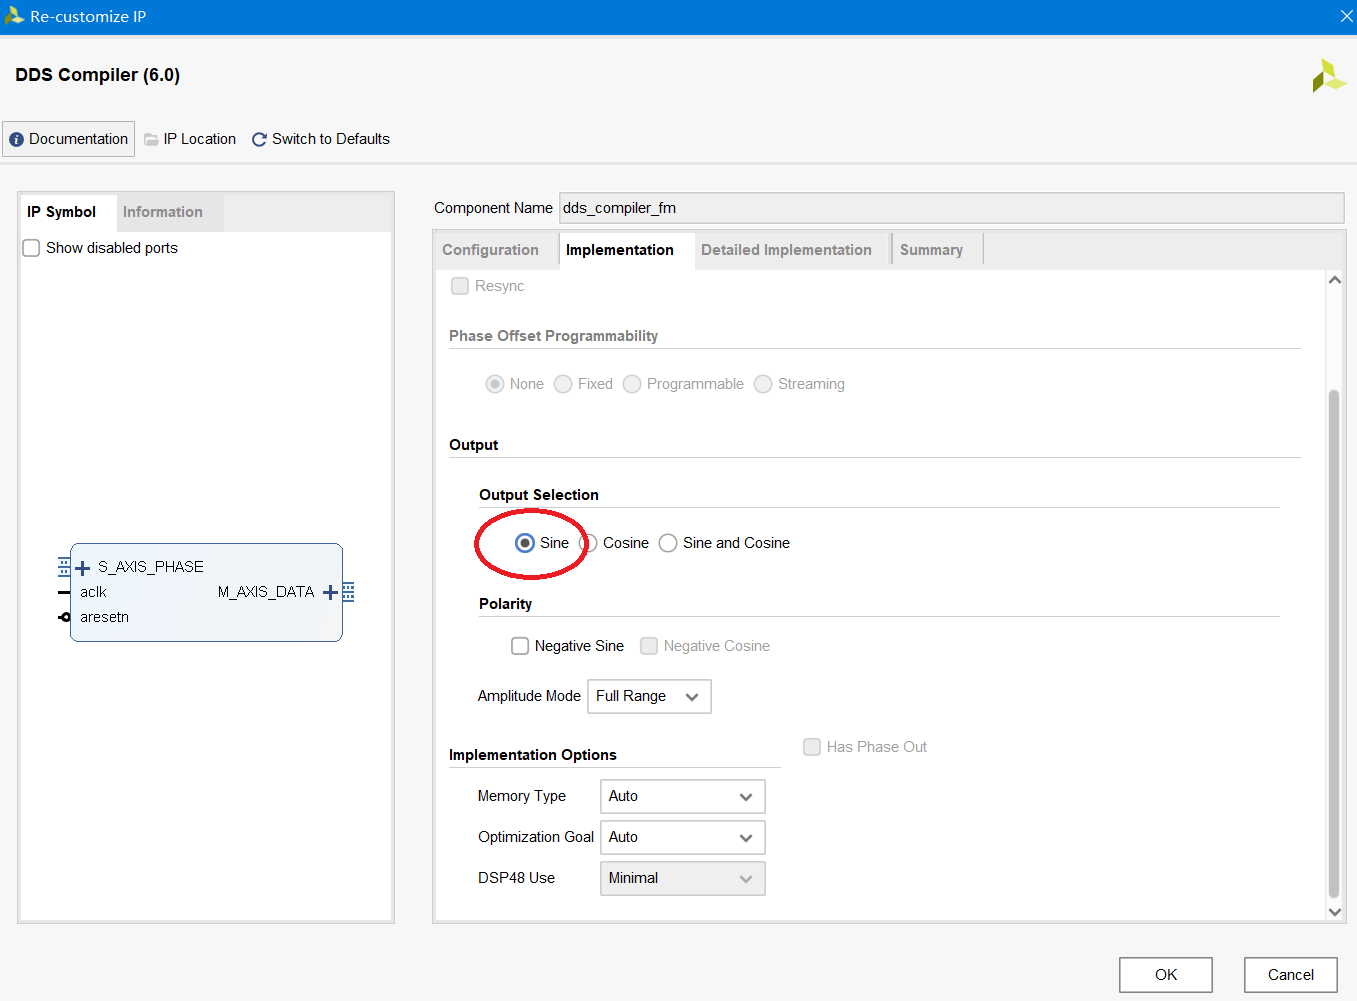1357x1001 pixels.
Task: Open IP Location
Action: 190,139
